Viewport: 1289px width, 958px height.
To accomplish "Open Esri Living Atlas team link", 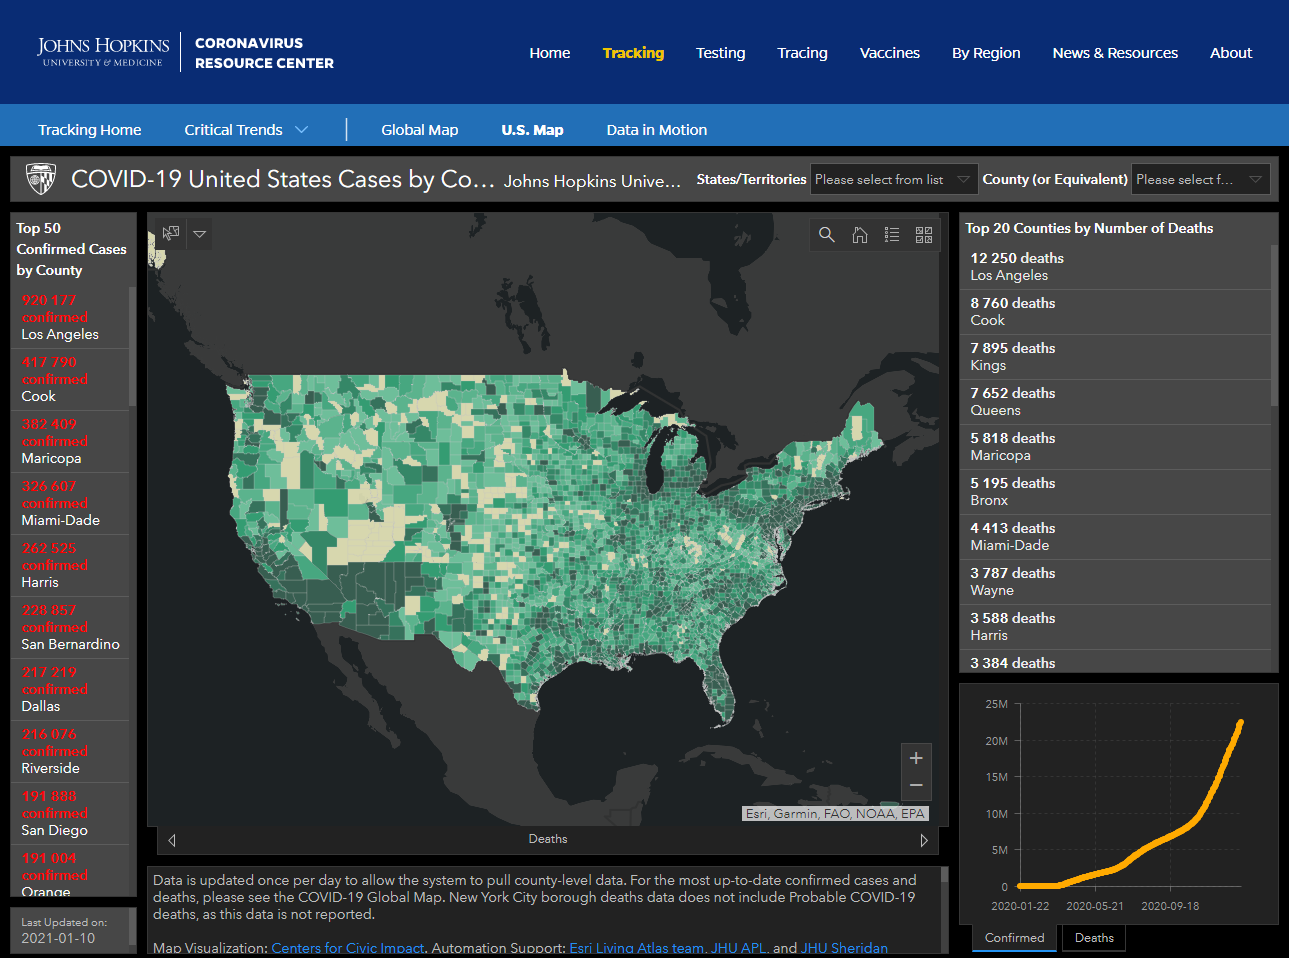I will pos(636,948).
